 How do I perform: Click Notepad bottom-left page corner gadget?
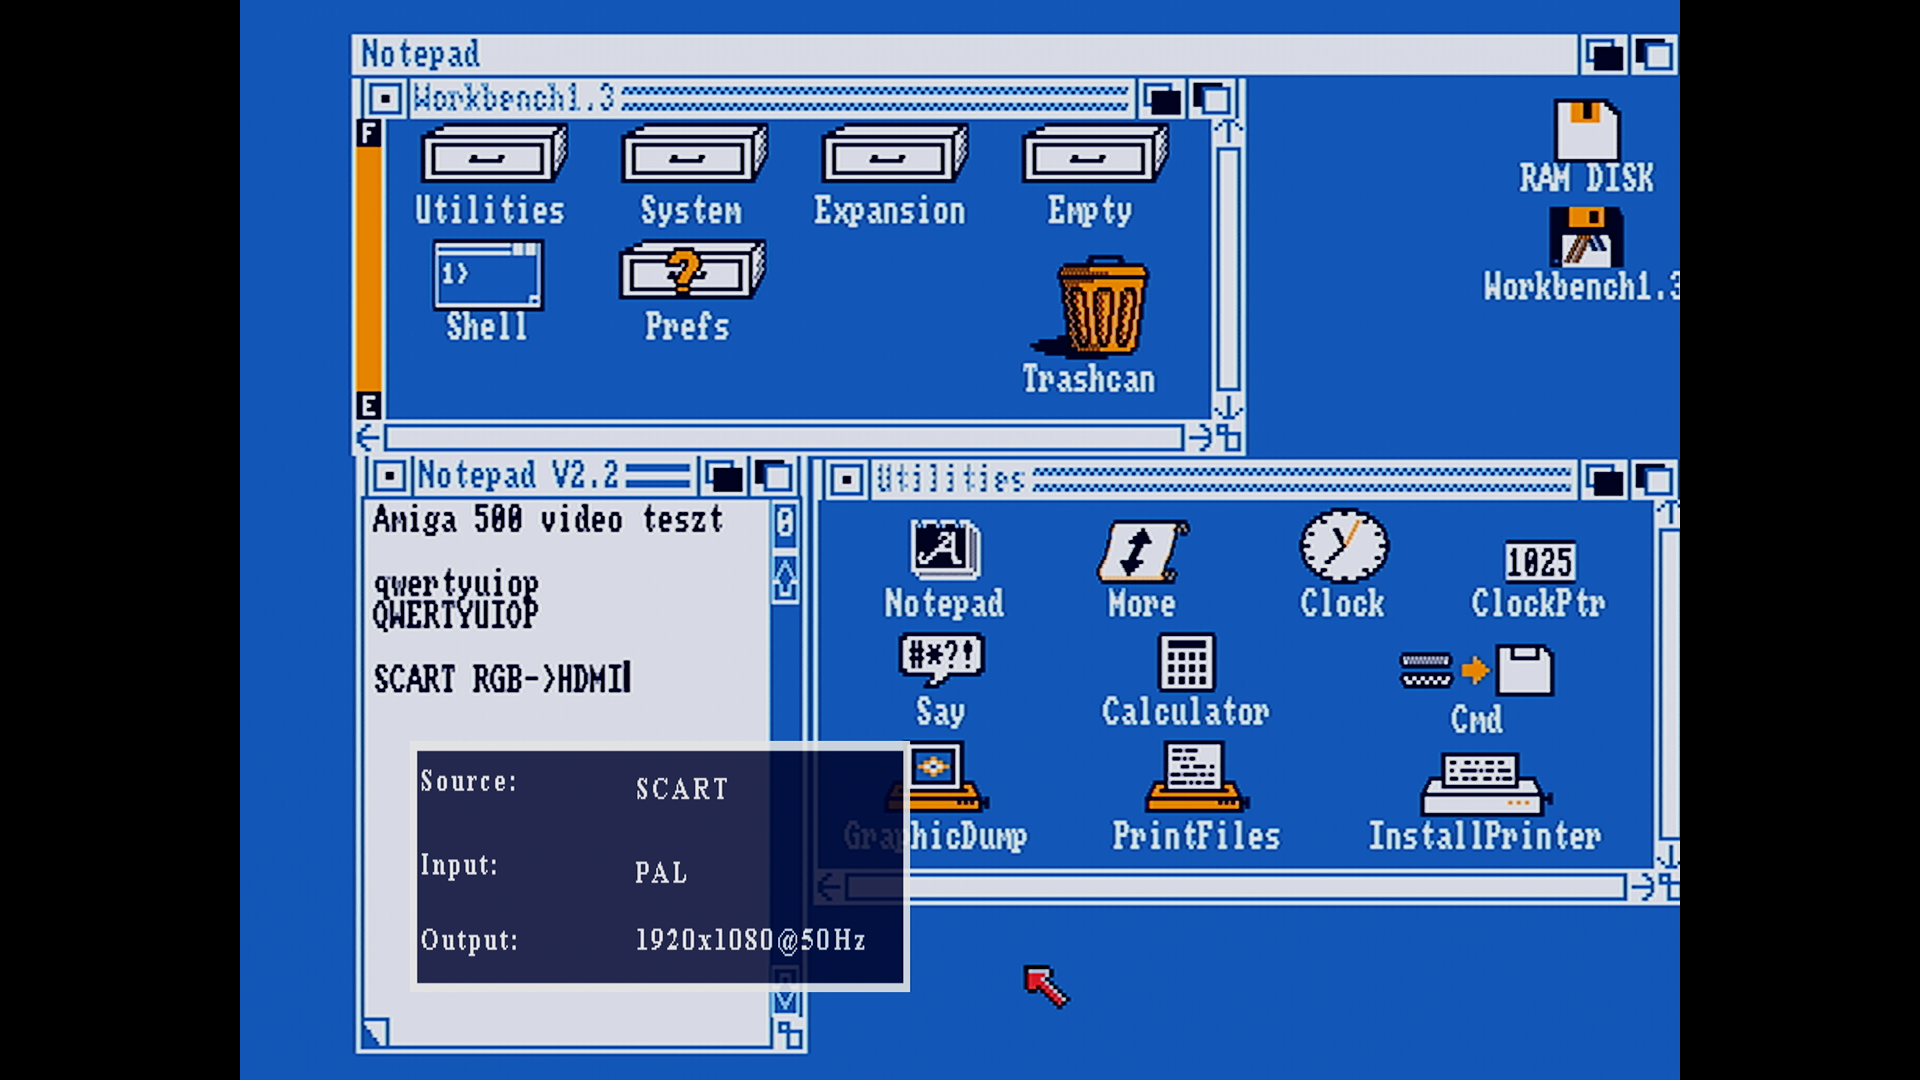click(x=375, y=1031)
